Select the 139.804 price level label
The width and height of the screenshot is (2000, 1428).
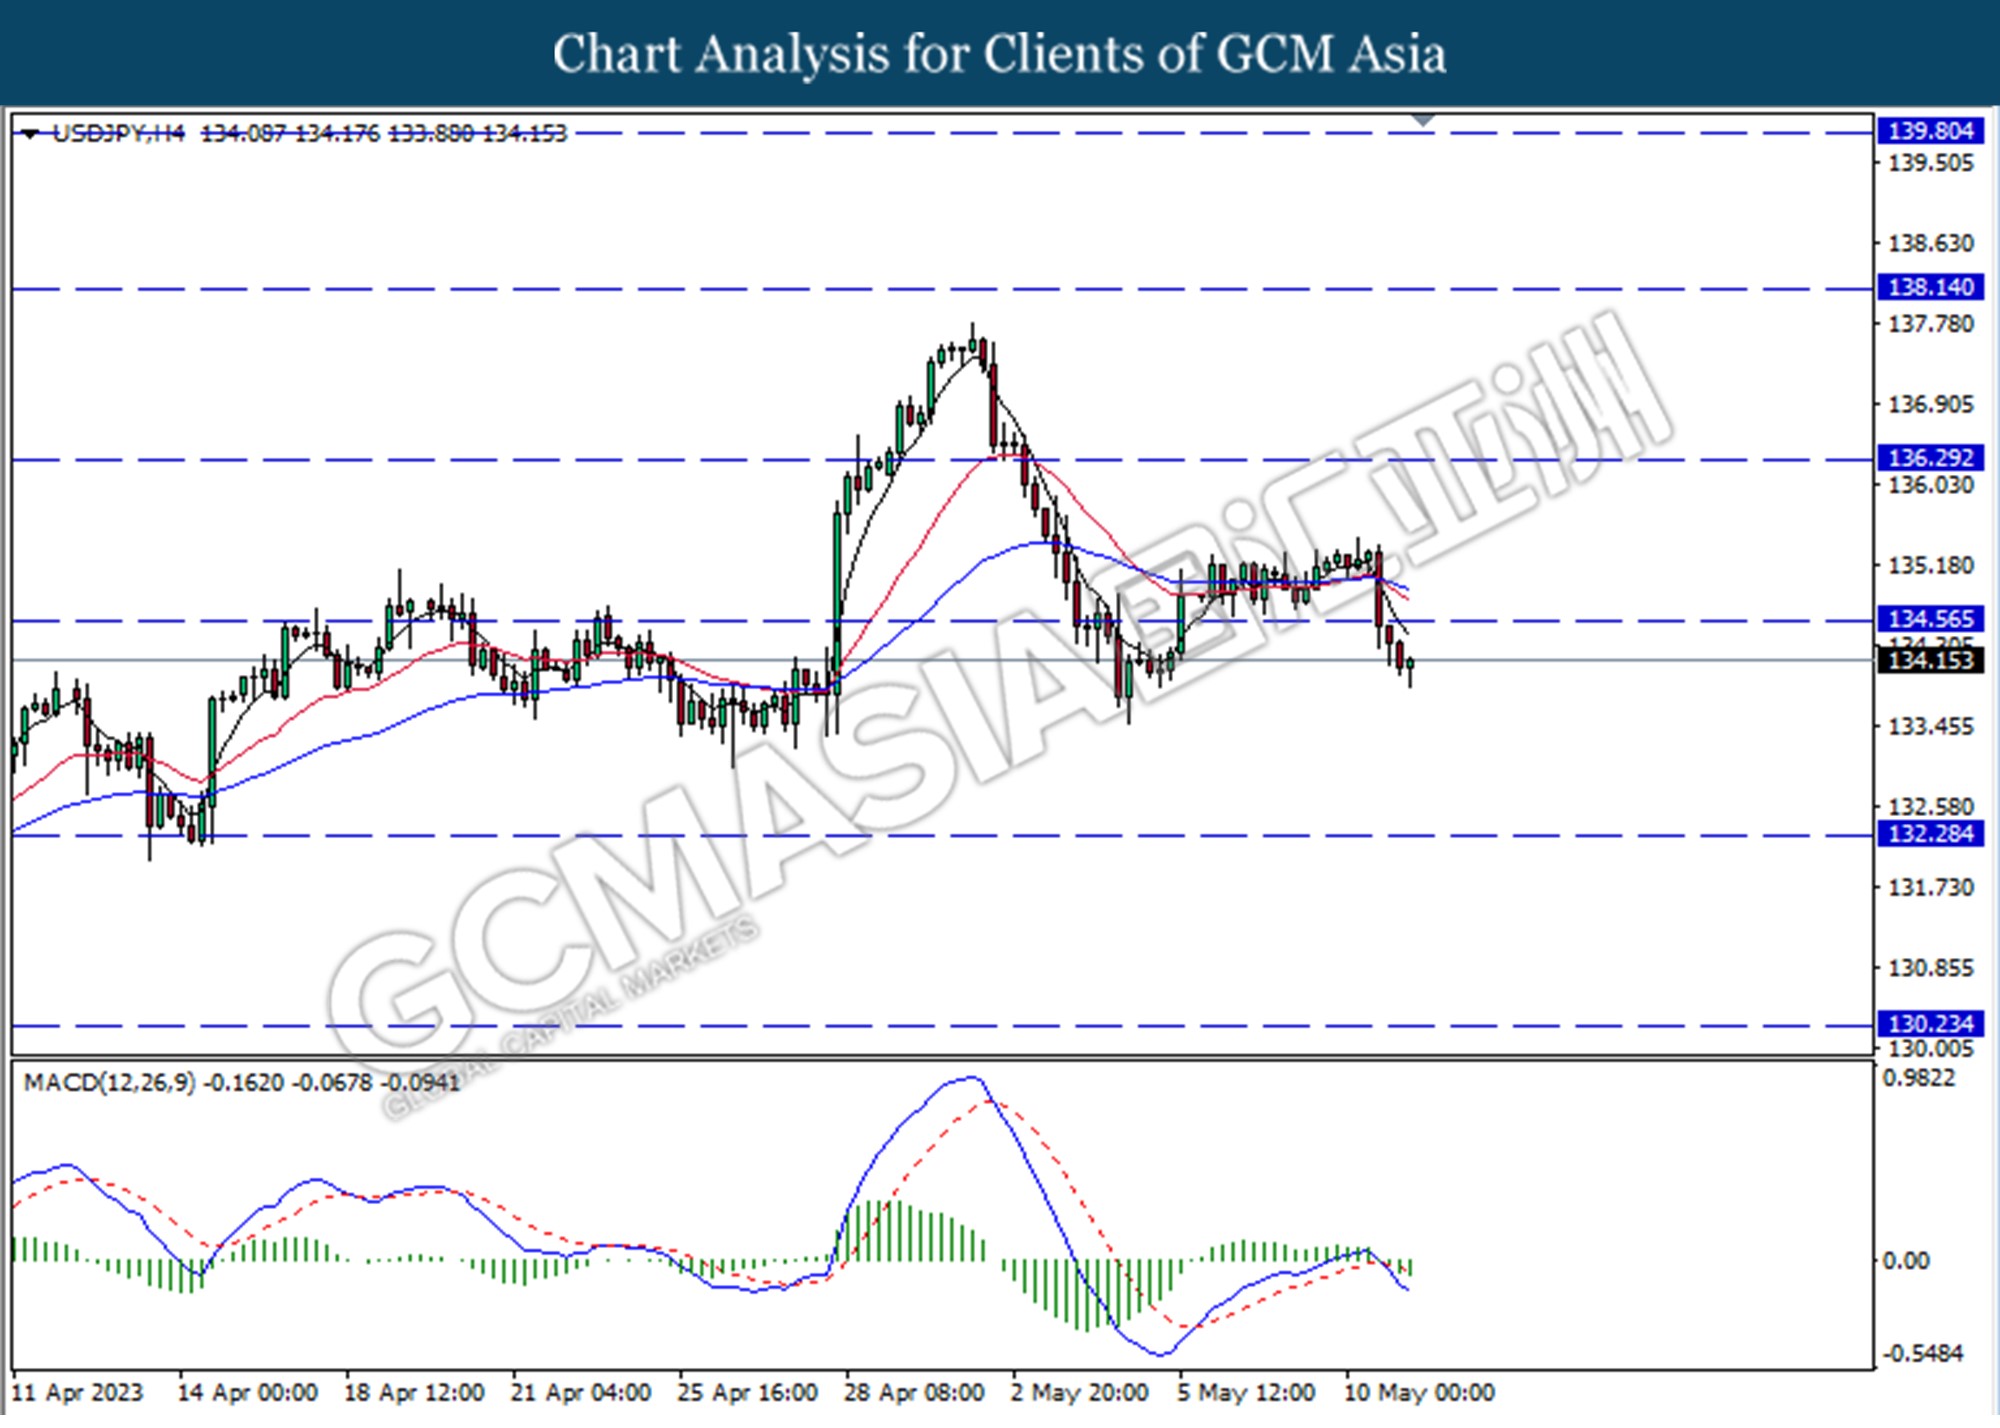[1930, 131]
